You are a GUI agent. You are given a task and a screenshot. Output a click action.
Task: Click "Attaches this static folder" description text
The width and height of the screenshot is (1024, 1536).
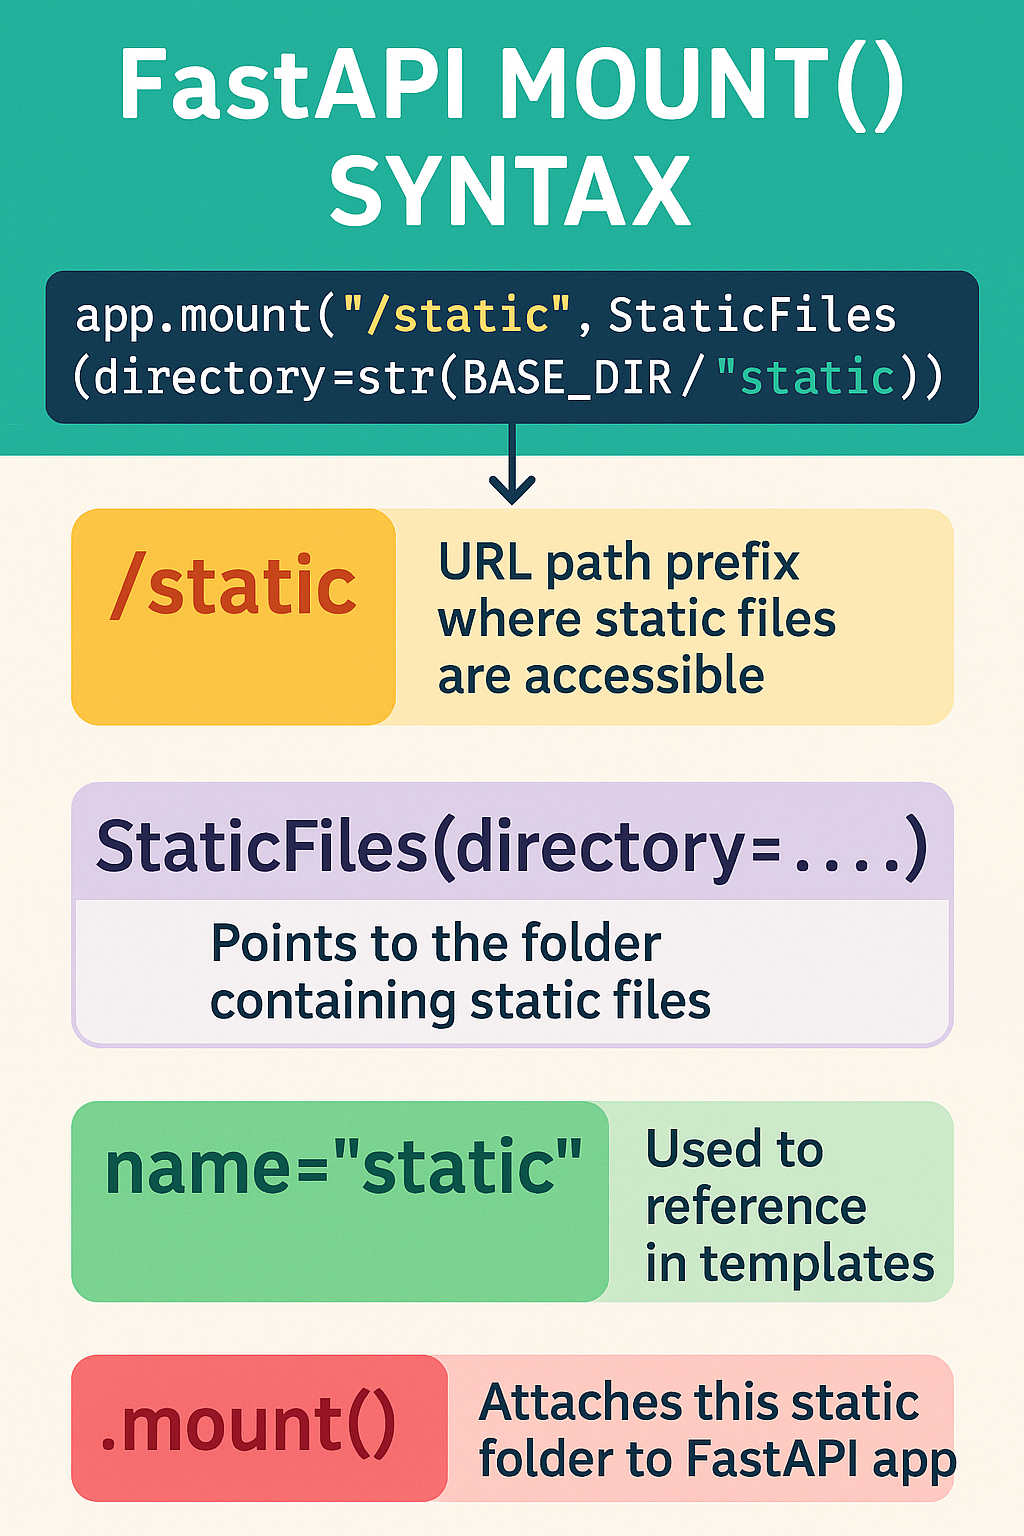click(698, 1402)
